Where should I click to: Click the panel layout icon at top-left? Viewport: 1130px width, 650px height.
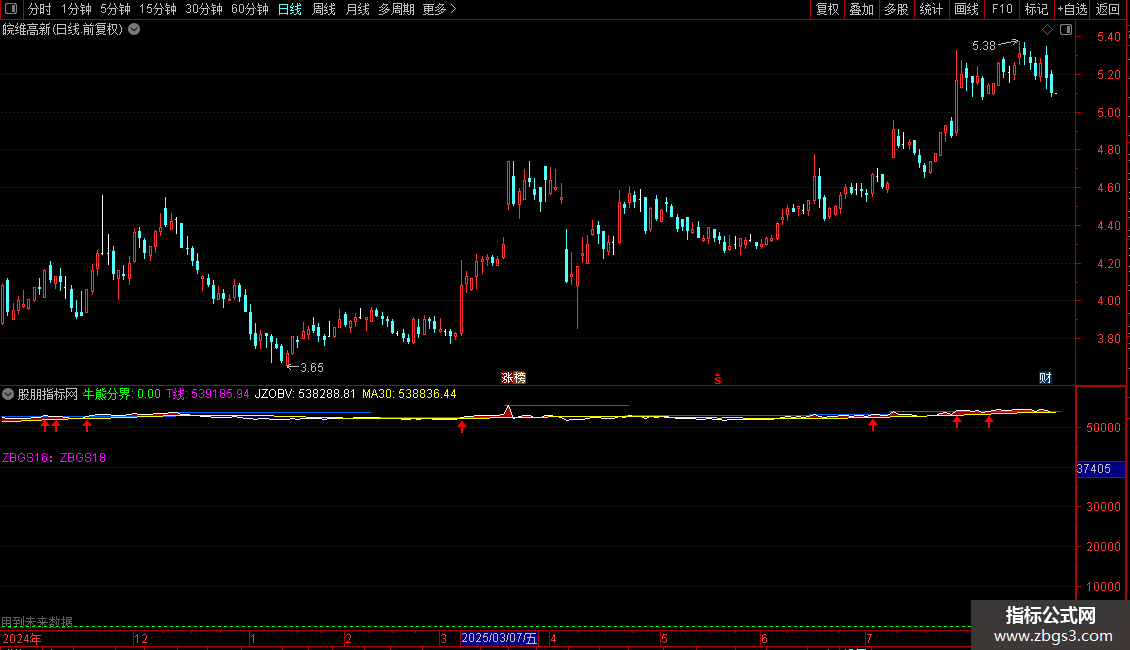(11, 9)
